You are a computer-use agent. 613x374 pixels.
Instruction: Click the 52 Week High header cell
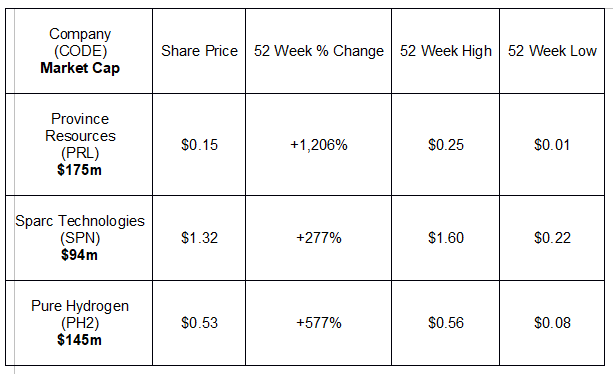[x=446, y=51]
